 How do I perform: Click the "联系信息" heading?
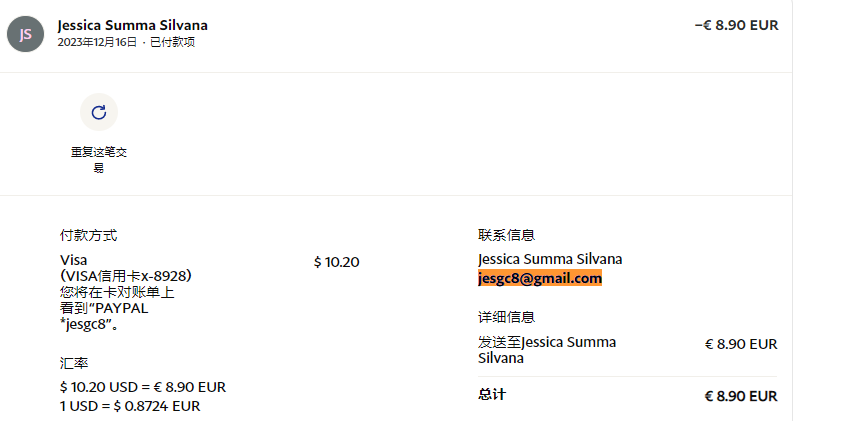[x=506, y=235]
